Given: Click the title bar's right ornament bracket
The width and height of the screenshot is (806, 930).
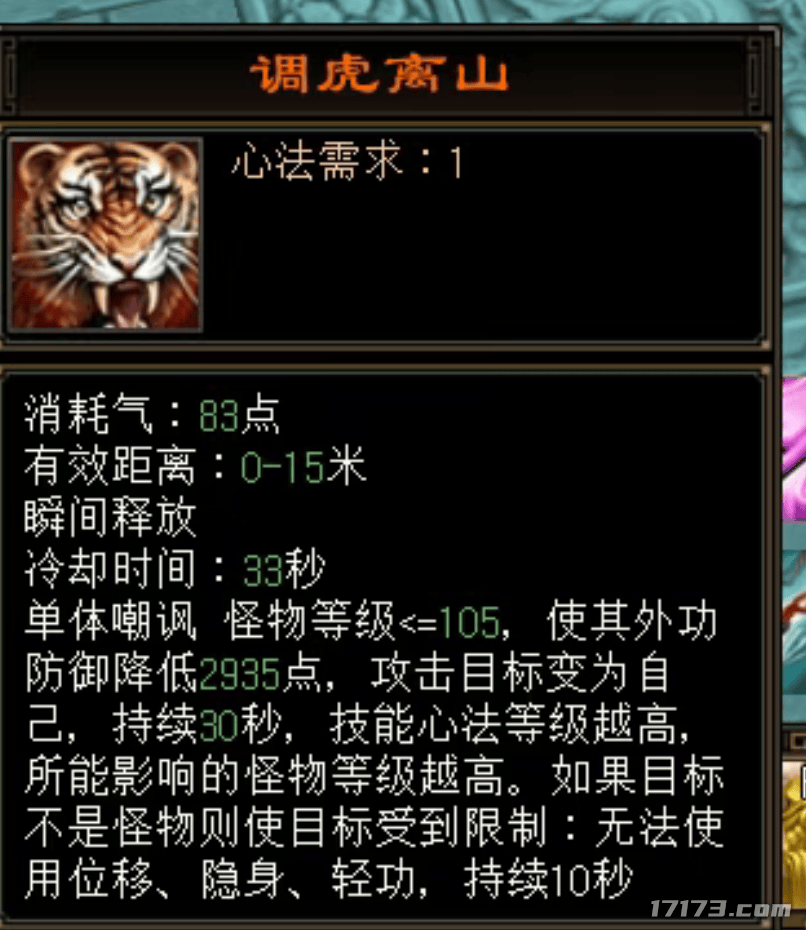Looking at the screenshot, I should (756, 75).
